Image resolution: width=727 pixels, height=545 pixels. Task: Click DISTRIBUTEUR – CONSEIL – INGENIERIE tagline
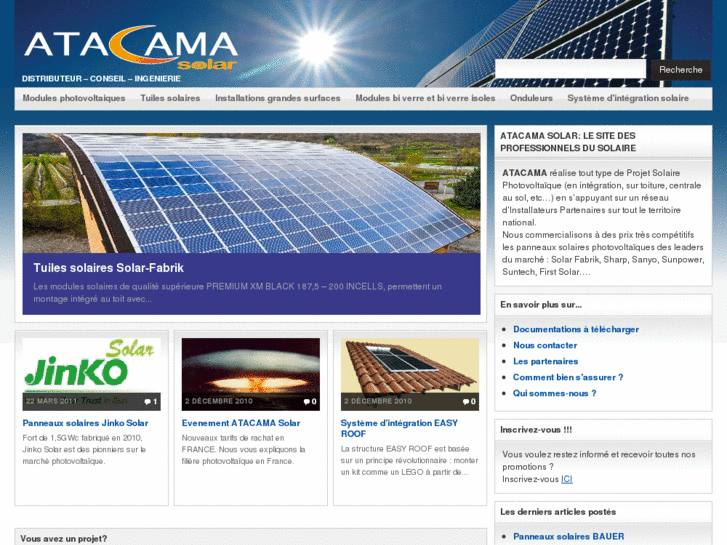tap(102, 79)
